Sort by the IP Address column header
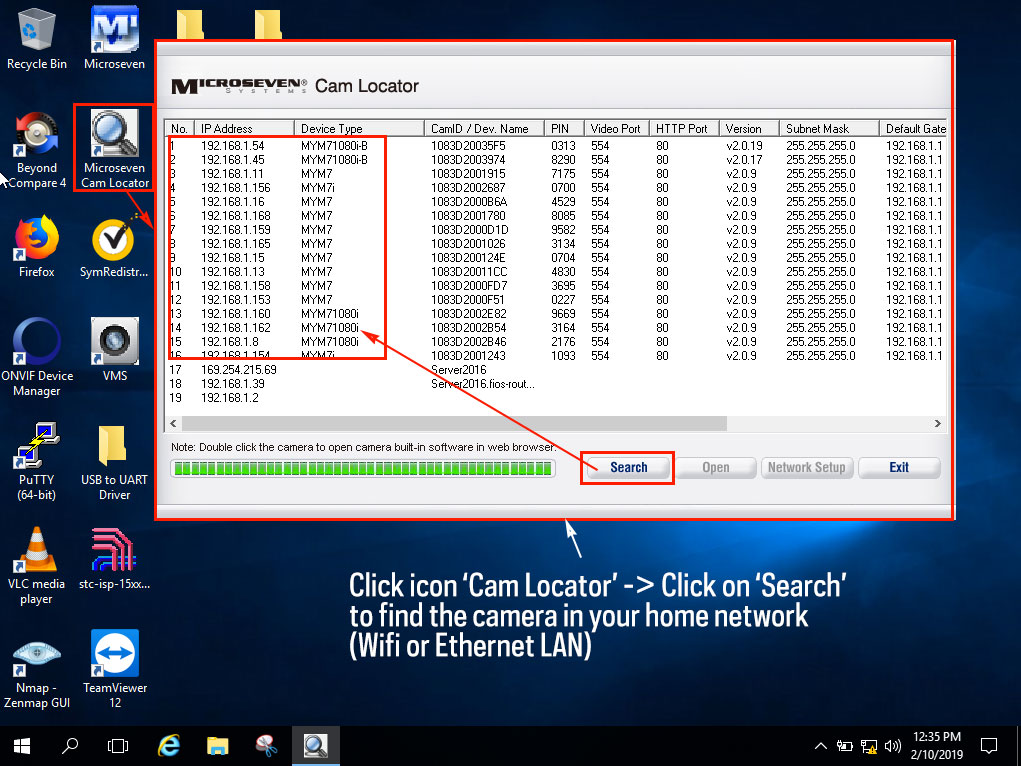Image resolution: width=1021 pixels, height=766 pixels. [x=244, y=128]
